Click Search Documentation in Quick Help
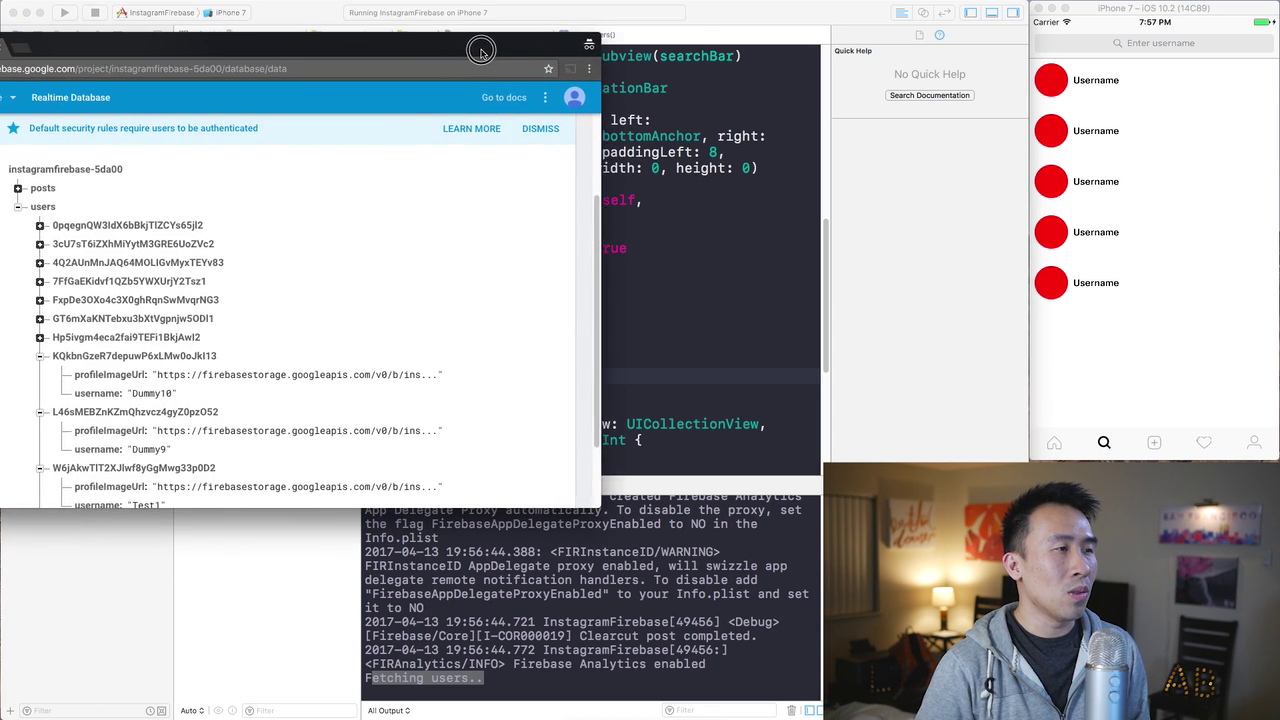The image size is (1280, 720). click(930, 95)
